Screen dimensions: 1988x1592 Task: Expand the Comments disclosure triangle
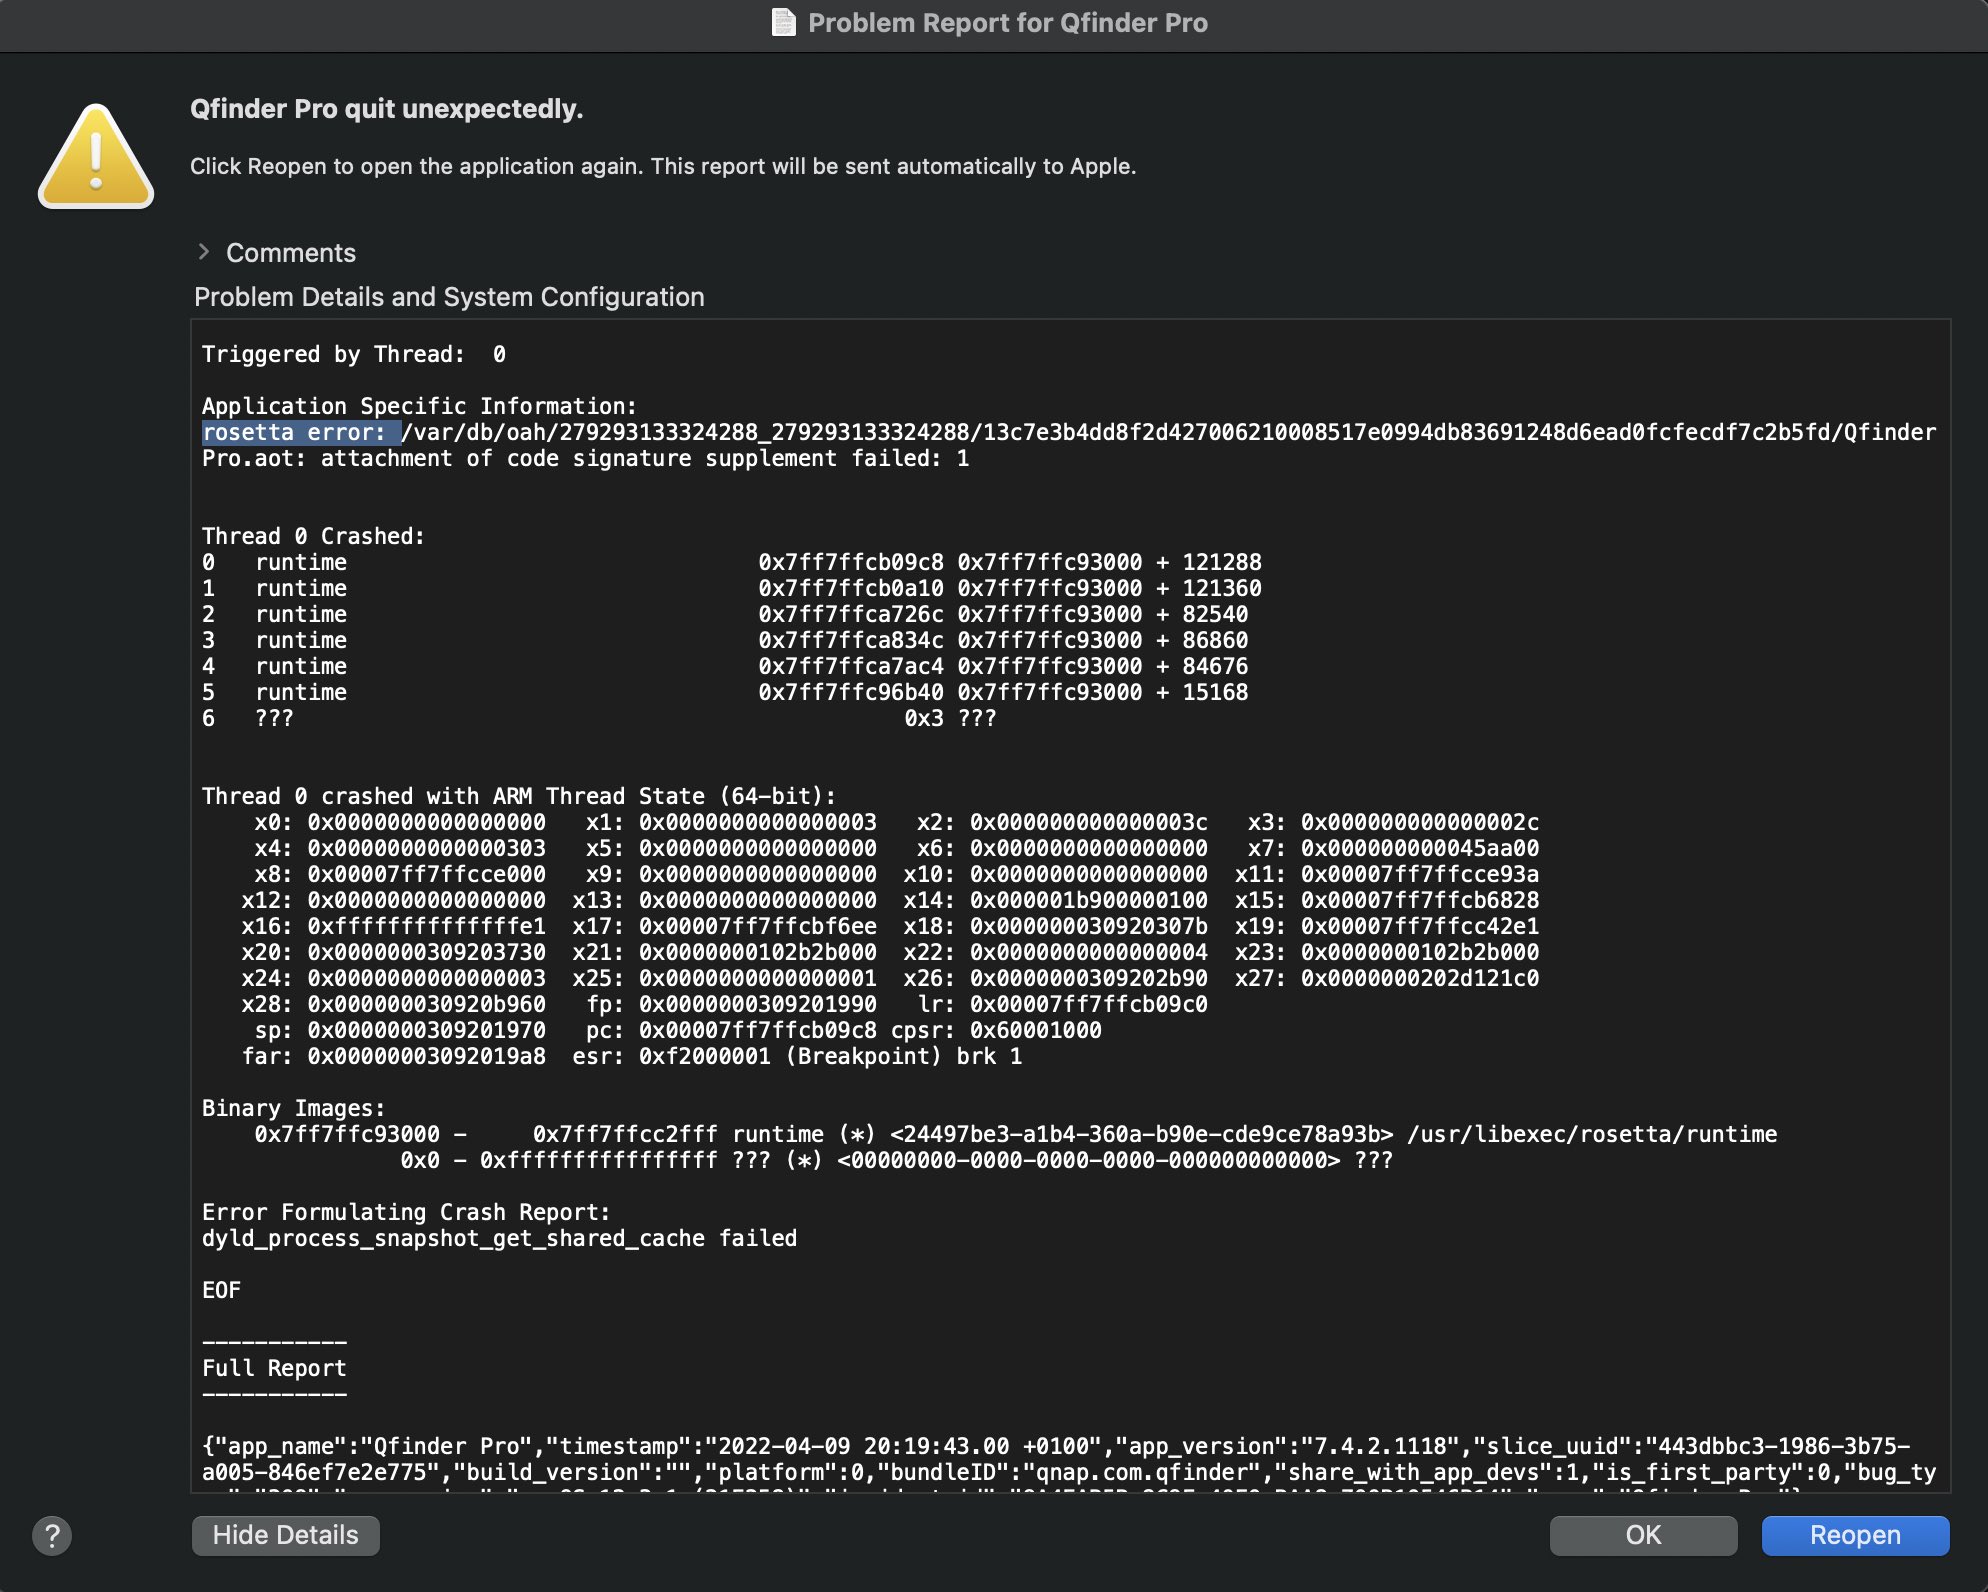click(204, 252)
